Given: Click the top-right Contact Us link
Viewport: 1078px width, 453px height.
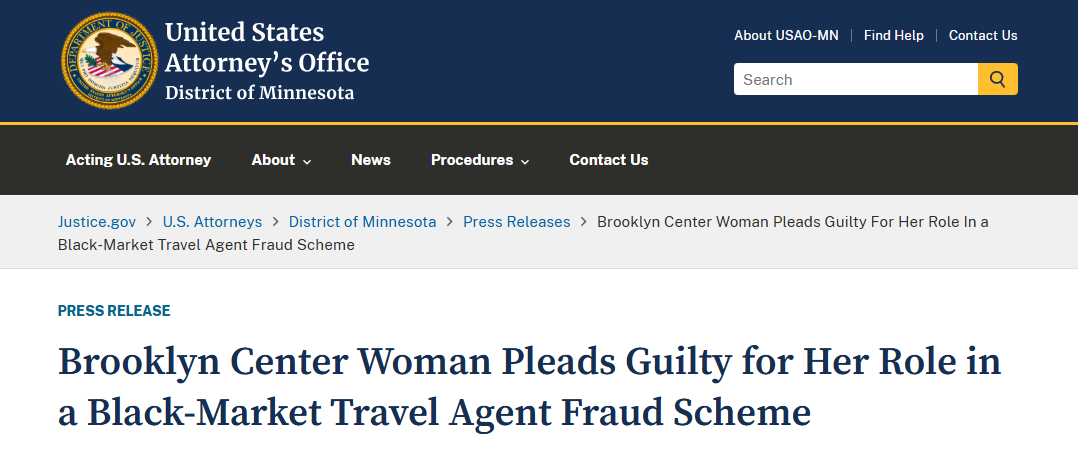Looking at the screenshot, I should pyautogui.click(x=983, y=35).
